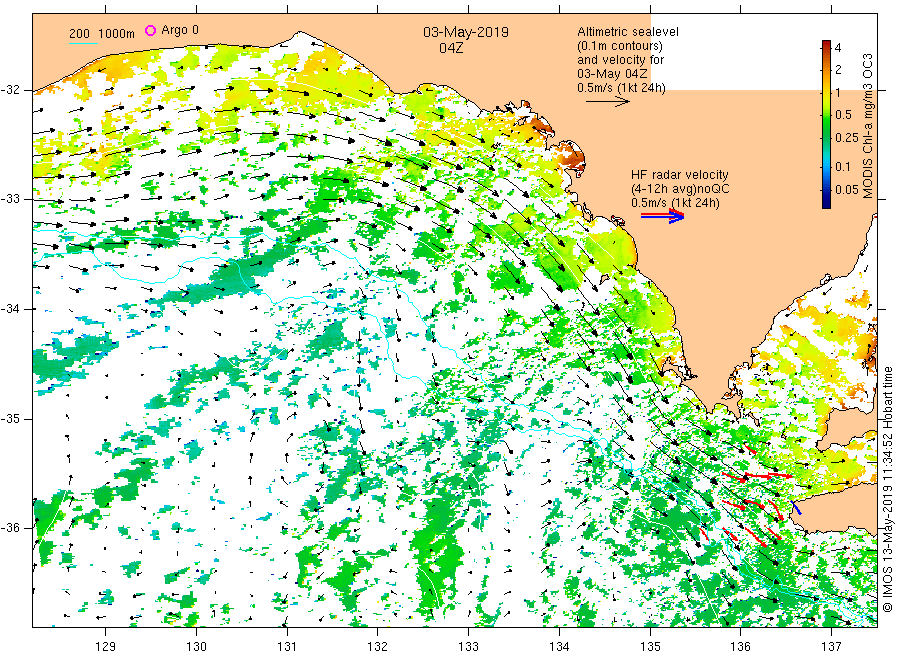900x660 pixels.
Task: Click the longitude label 137
Action: click(831, 647)
